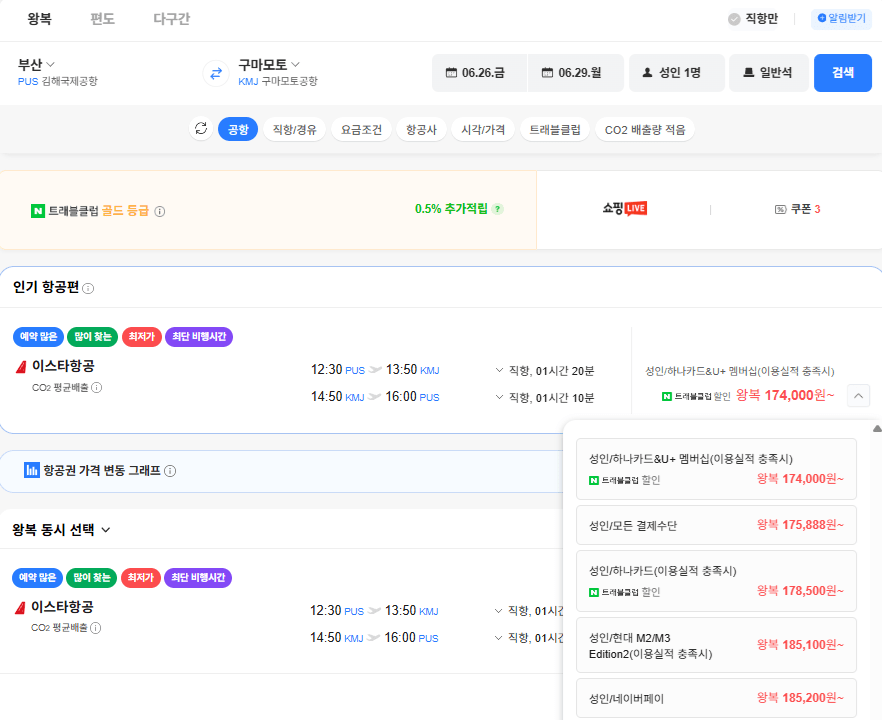Collapse the price options with the up chevron

pos(858,395)
